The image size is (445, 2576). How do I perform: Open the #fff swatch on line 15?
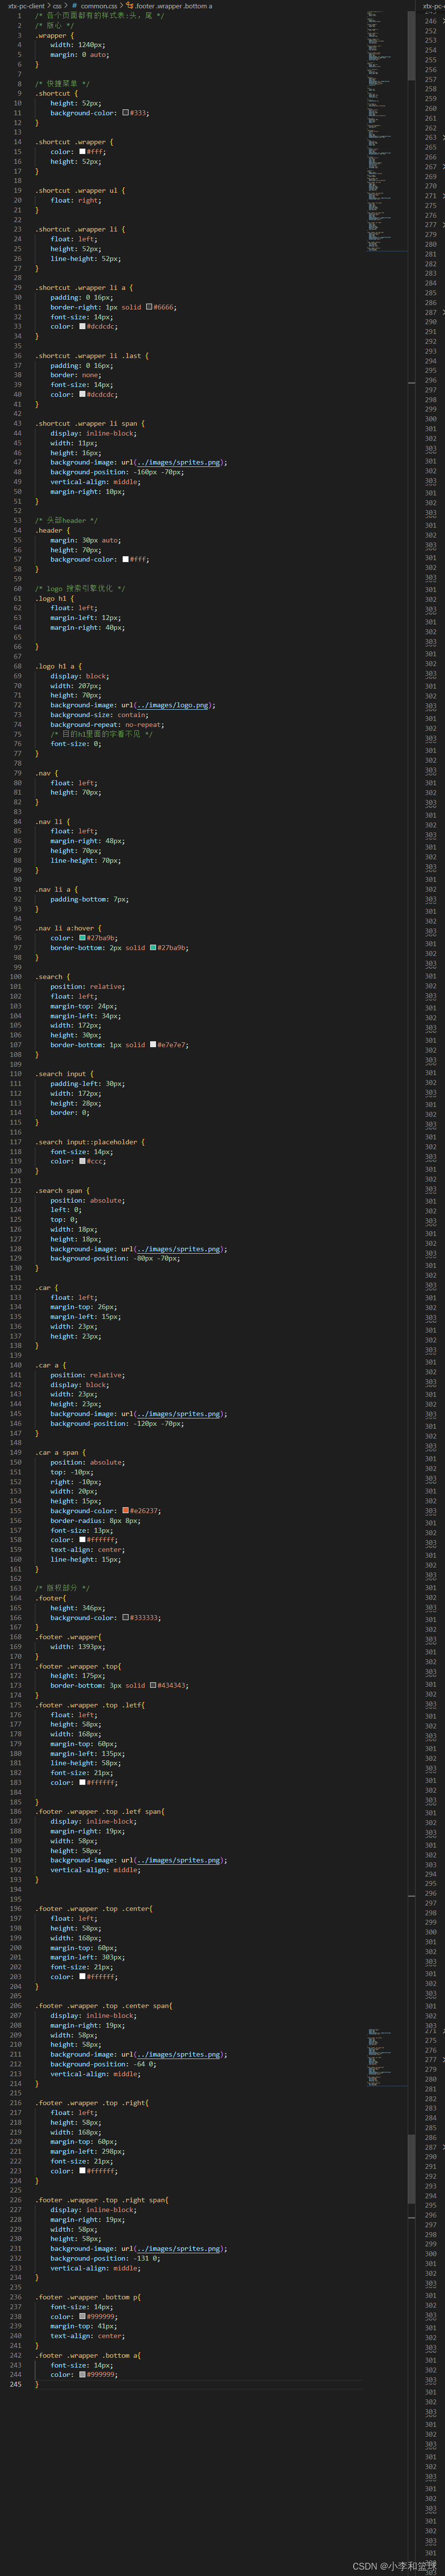coord(82,152)
